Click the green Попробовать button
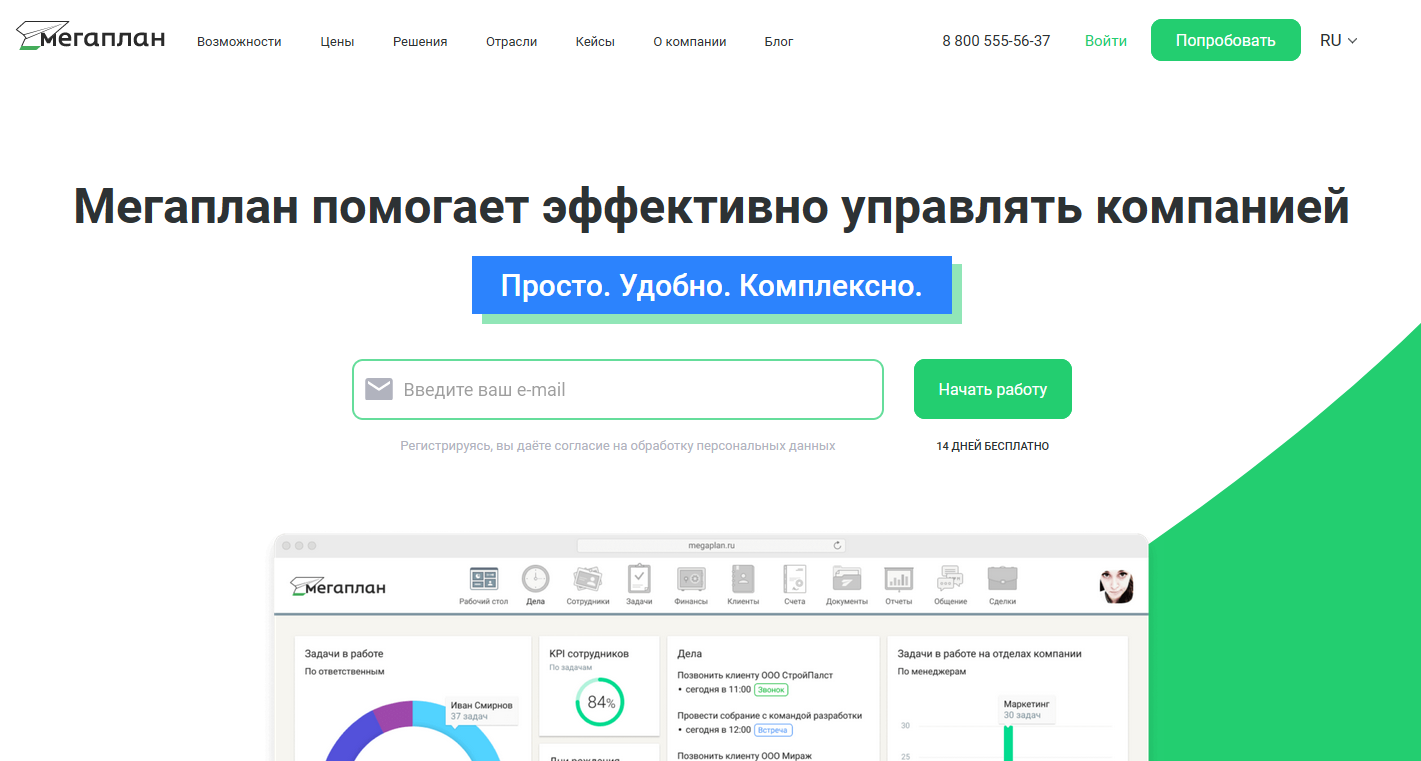1421x761 pixels. [1226, 40]
